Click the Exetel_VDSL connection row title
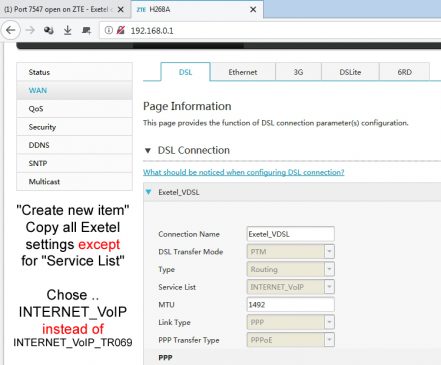 [x=179, y=192]
